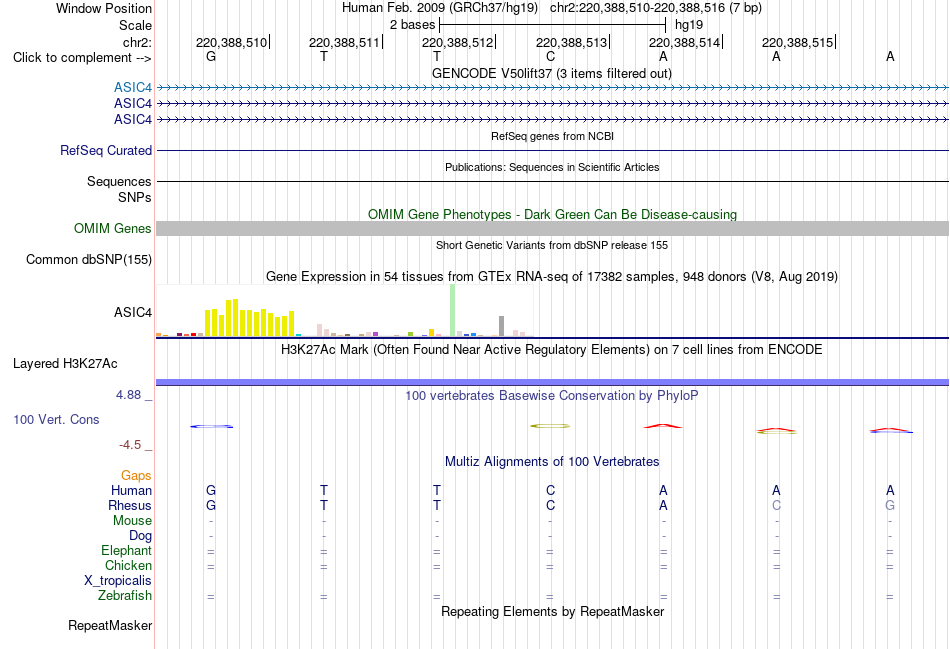Click the chr2:220,388,510-220,388,516 position text

656,8
